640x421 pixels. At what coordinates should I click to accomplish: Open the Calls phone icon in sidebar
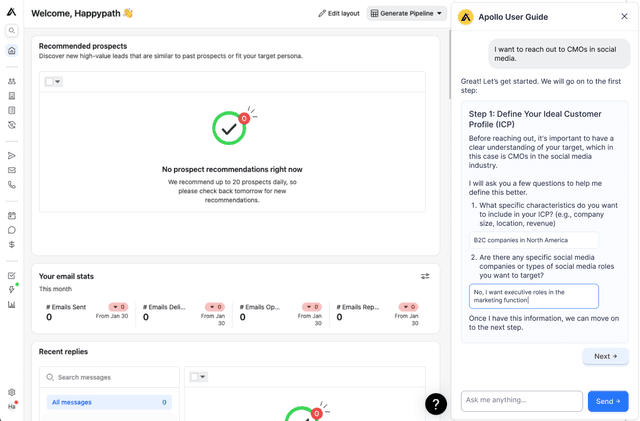pyautogui.click(x=11, y=185)
